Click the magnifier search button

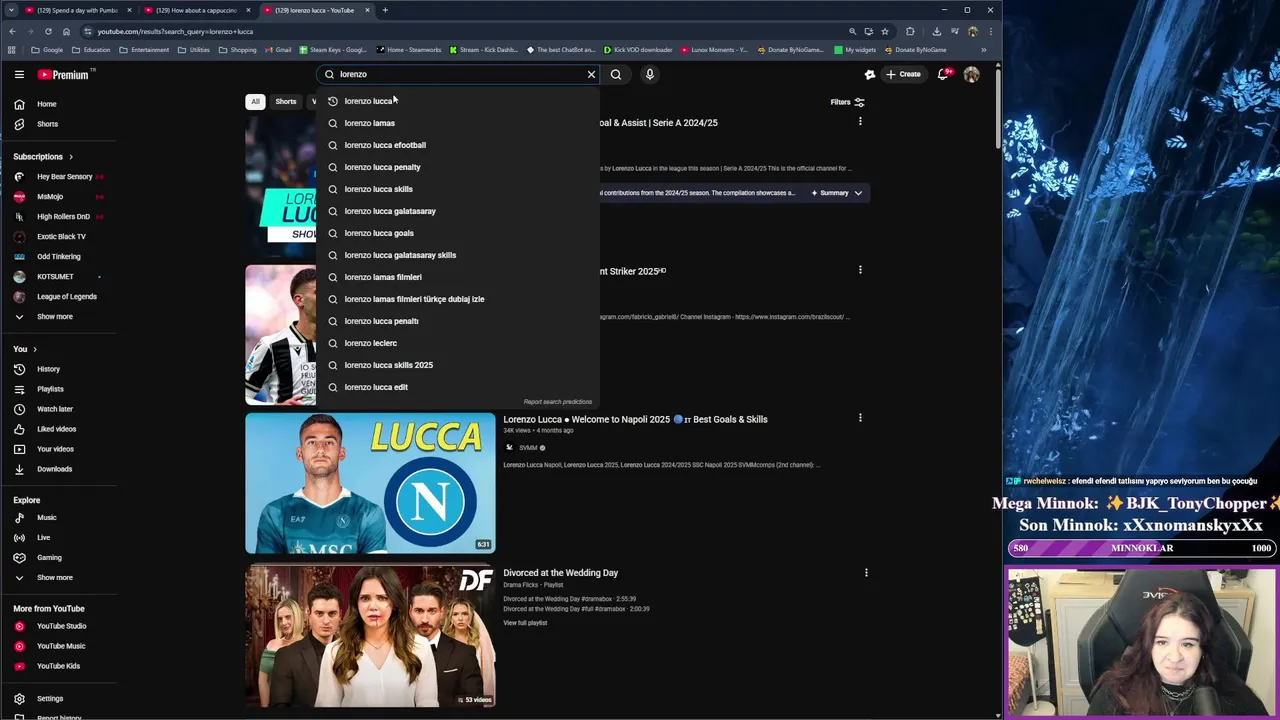tap(616, 74)
